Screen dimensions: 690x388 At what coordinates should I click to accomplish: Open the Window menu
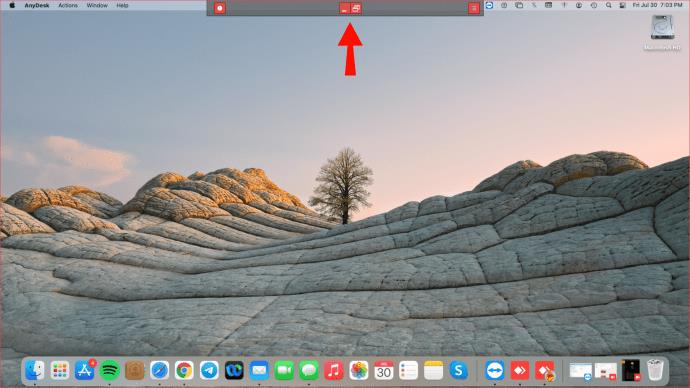pyautogui.click(x=97, y=5)
